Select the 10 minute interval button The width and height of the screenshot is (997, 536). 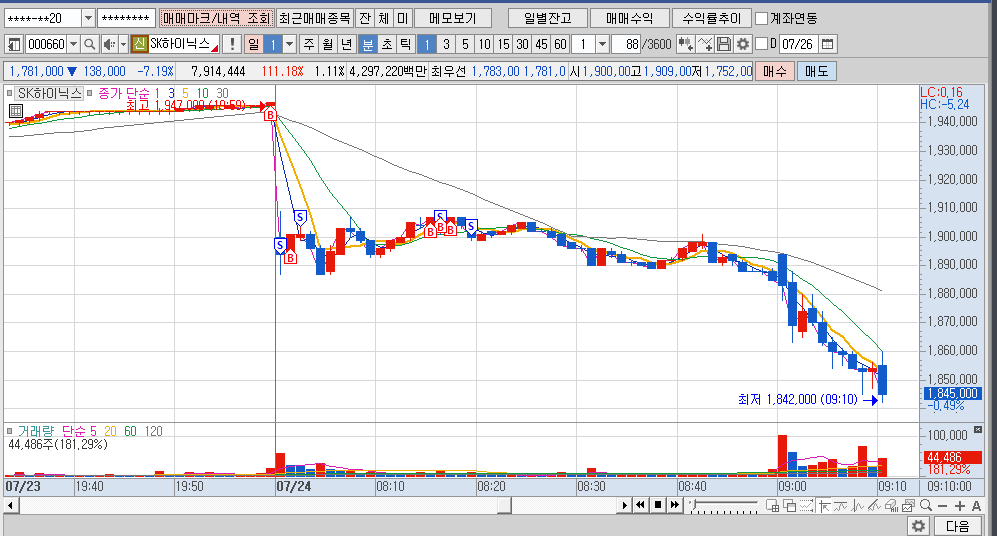coord(484,44)
